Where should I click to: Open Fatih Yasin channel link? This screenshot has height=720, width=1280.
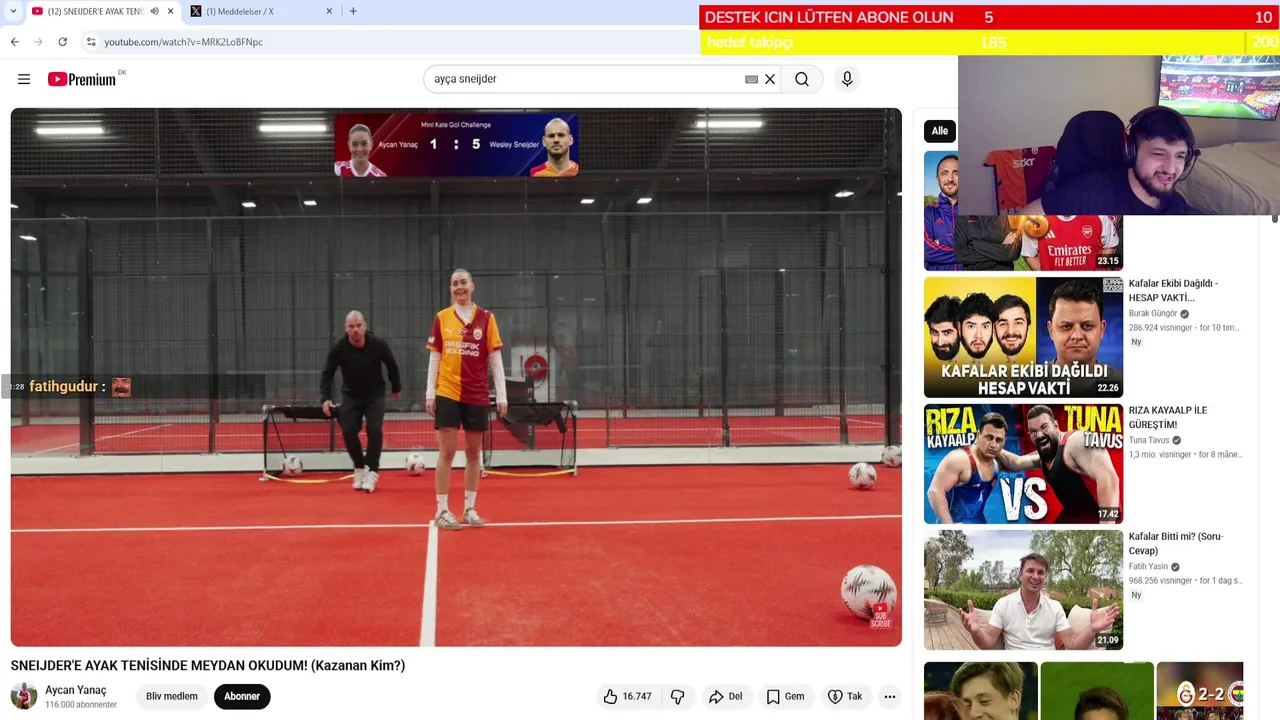[1148, 566]
